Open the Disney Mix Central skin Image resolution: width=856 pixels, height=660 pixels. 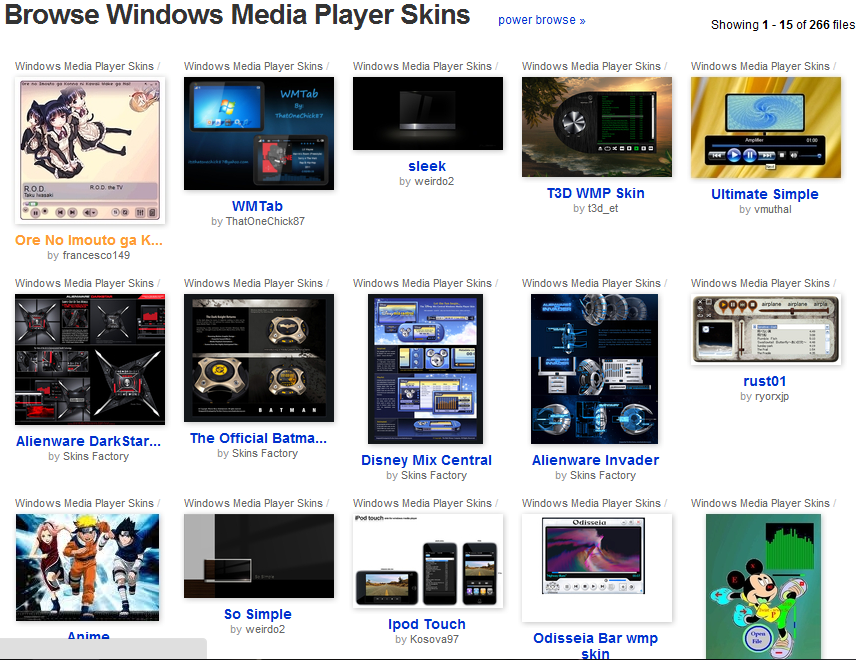tap(426, 460)
